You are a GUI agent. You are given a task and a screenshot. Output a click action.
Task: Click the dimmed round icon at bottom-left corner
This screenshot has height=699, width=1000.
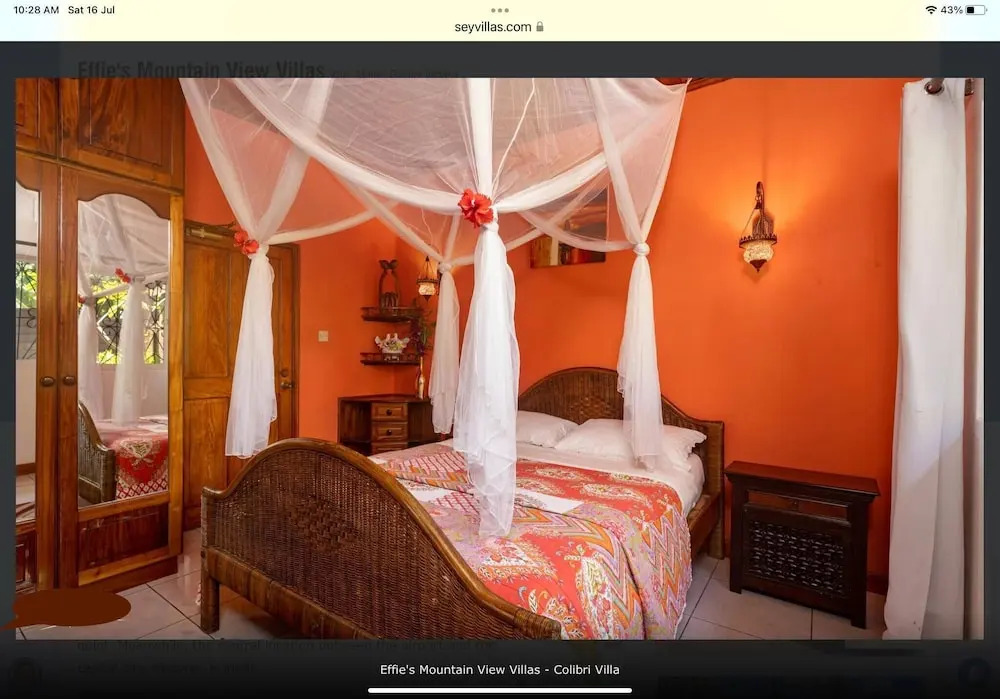point(25,672)
